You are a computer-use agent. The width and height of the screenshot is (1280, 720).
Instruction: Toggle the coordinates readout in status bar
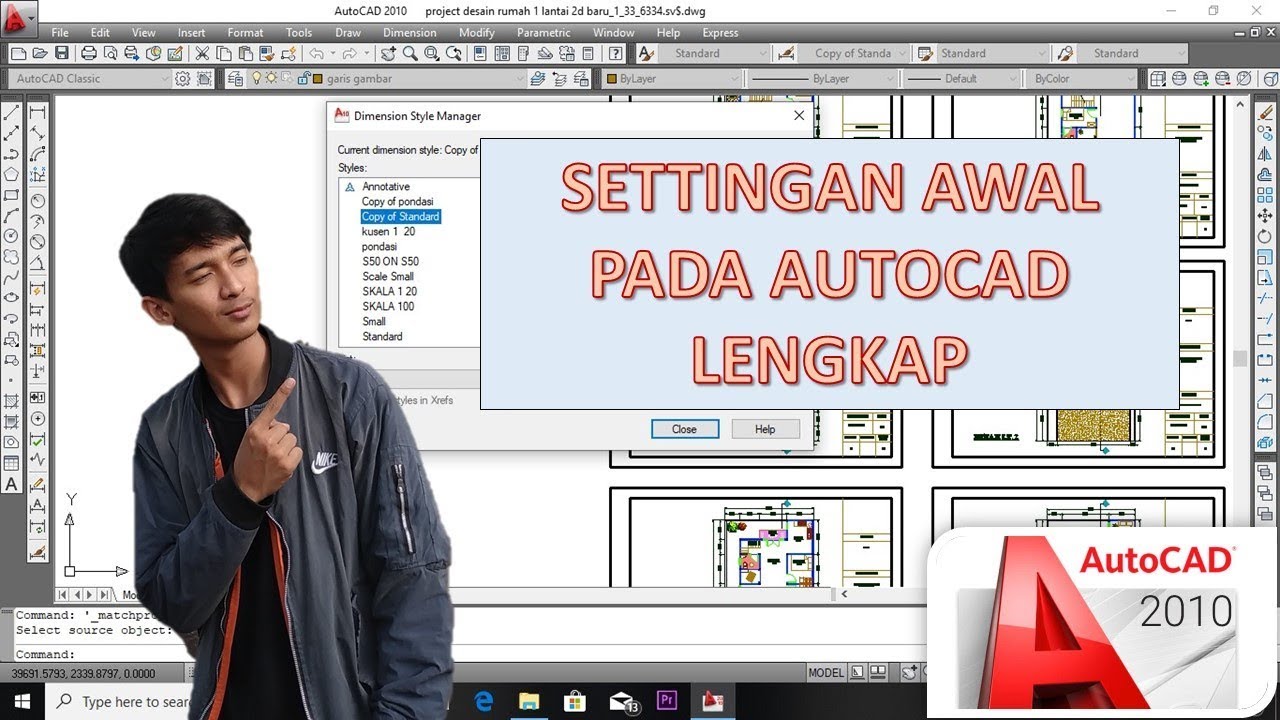pos(85,673)
